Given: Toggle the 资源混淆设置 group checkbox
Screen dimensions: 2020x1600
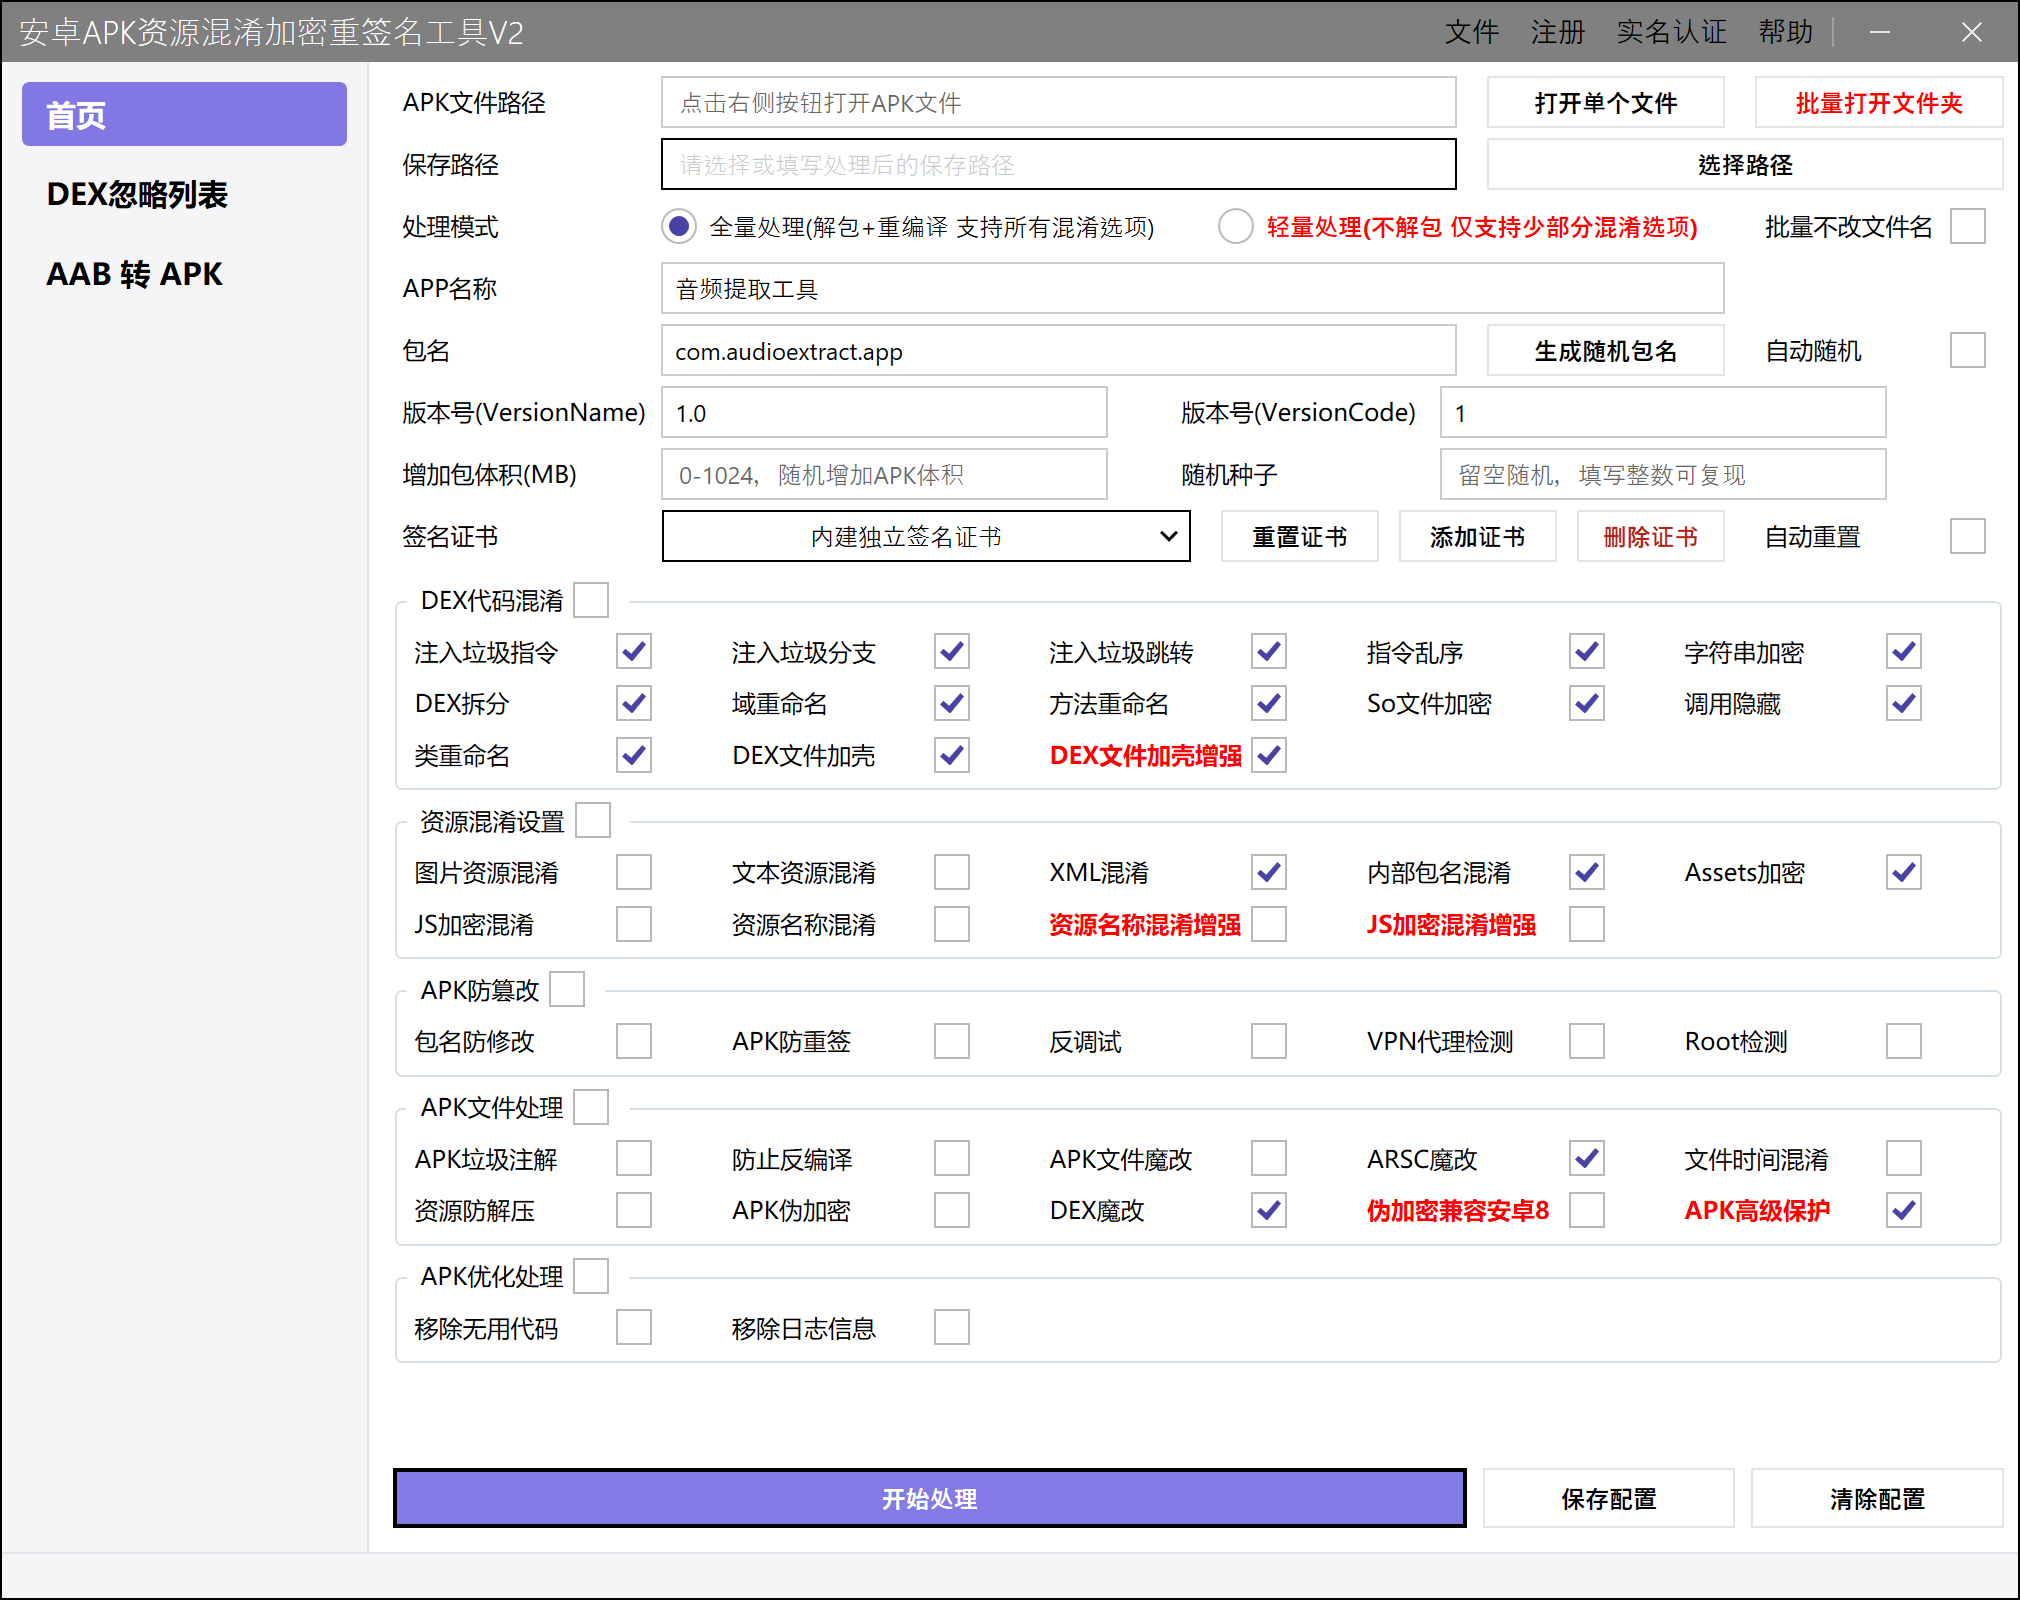Looking at the screenshot, I should [593, 820].
